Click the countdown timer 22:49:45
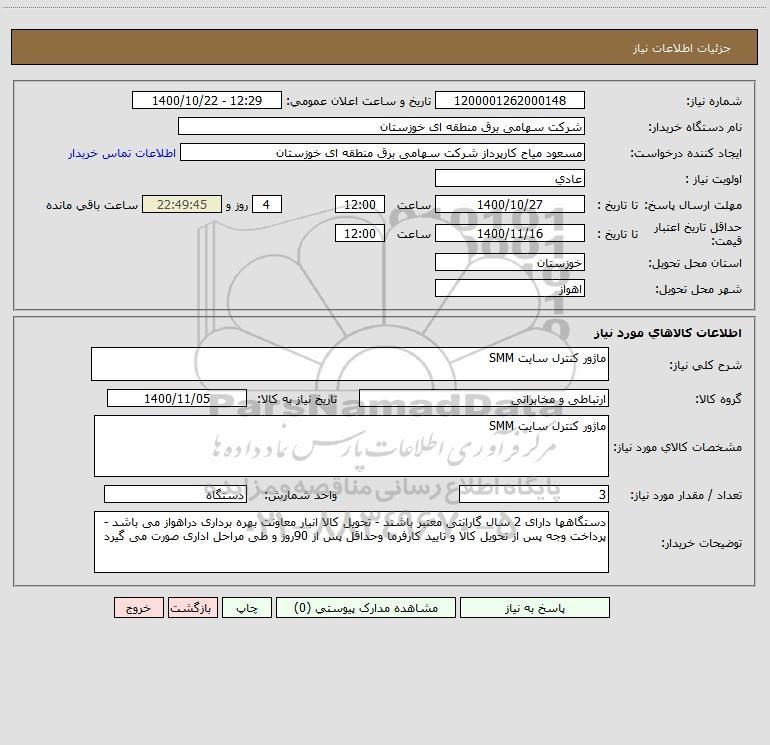 click(x=182, y=204)
